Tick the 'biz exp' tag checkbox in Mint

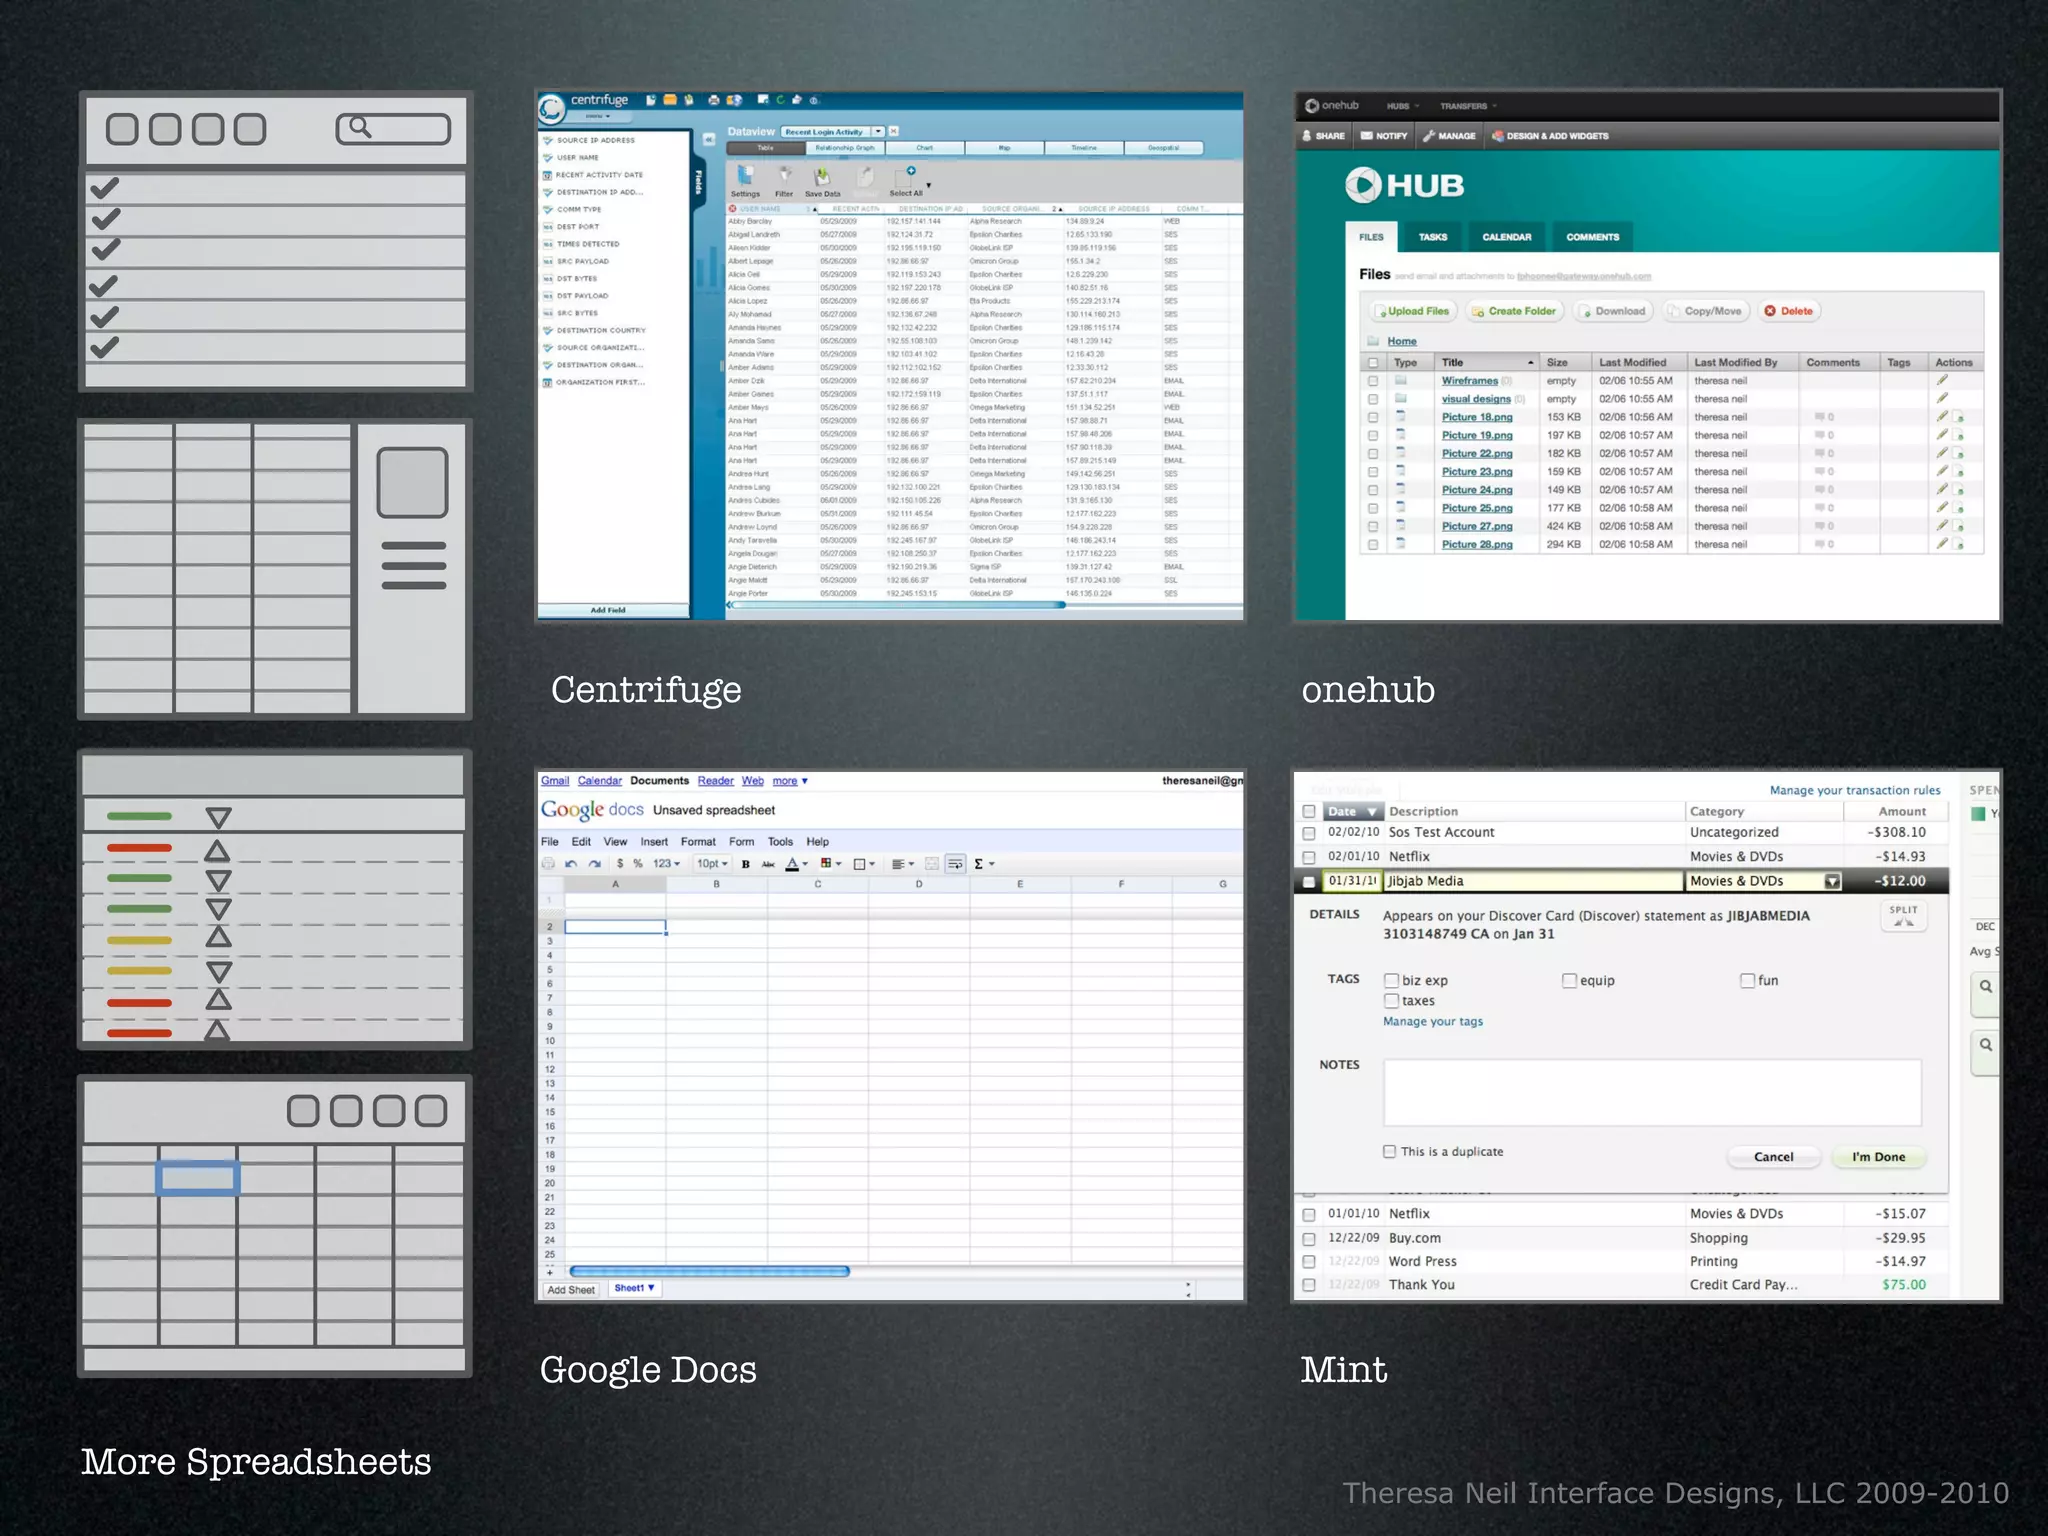[x=1391, y=981]
